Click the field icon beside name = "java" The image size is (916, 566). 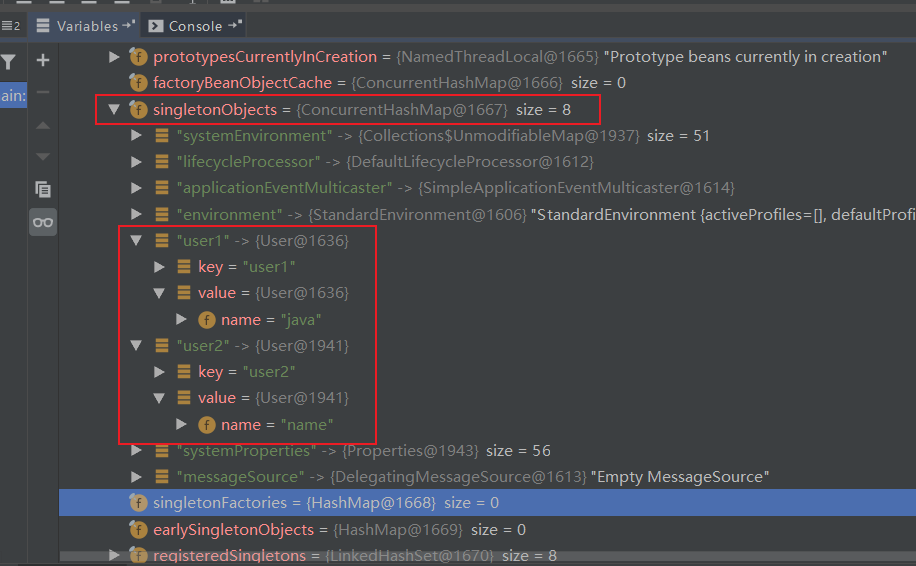207,320
